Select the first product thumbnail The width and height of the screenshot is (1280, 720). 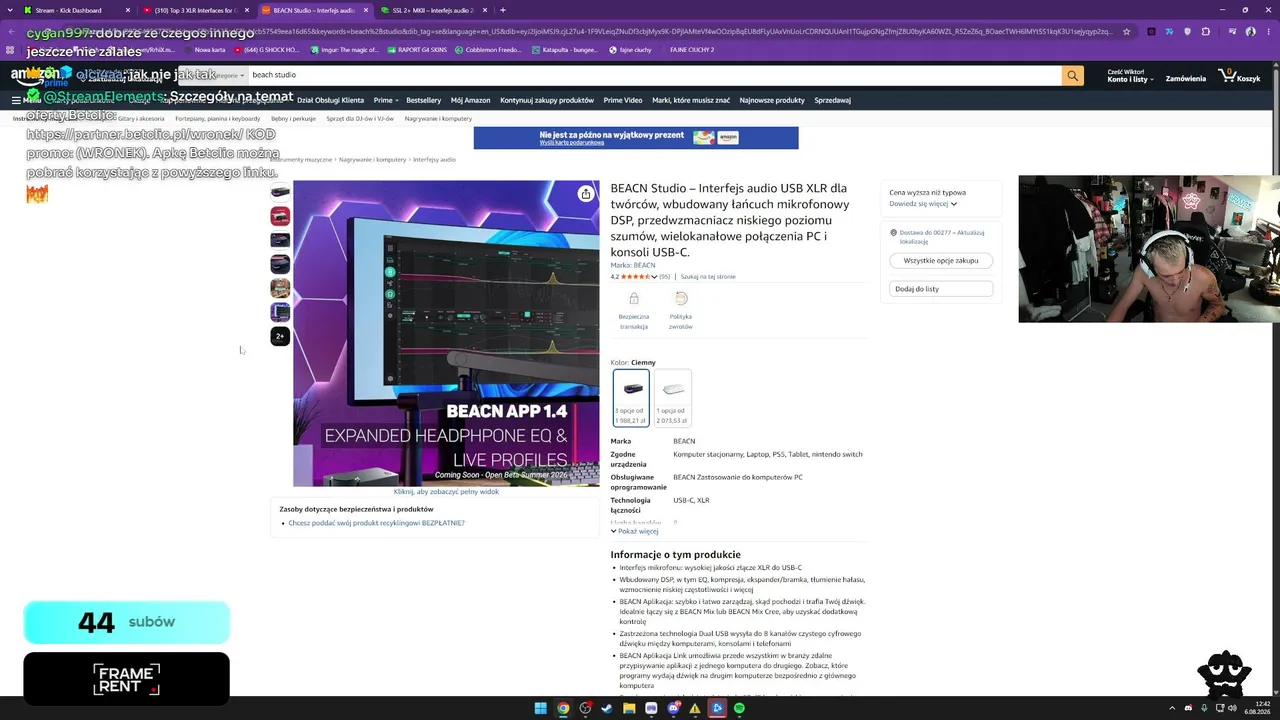pyautogui.click(x=280, y=192)
